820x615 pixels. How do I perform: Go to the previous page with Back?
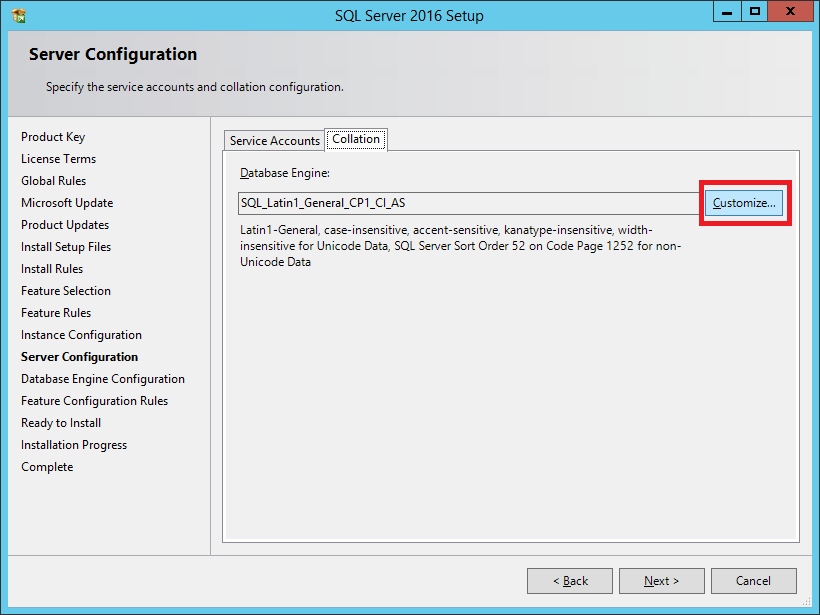(x=570, y=581)
